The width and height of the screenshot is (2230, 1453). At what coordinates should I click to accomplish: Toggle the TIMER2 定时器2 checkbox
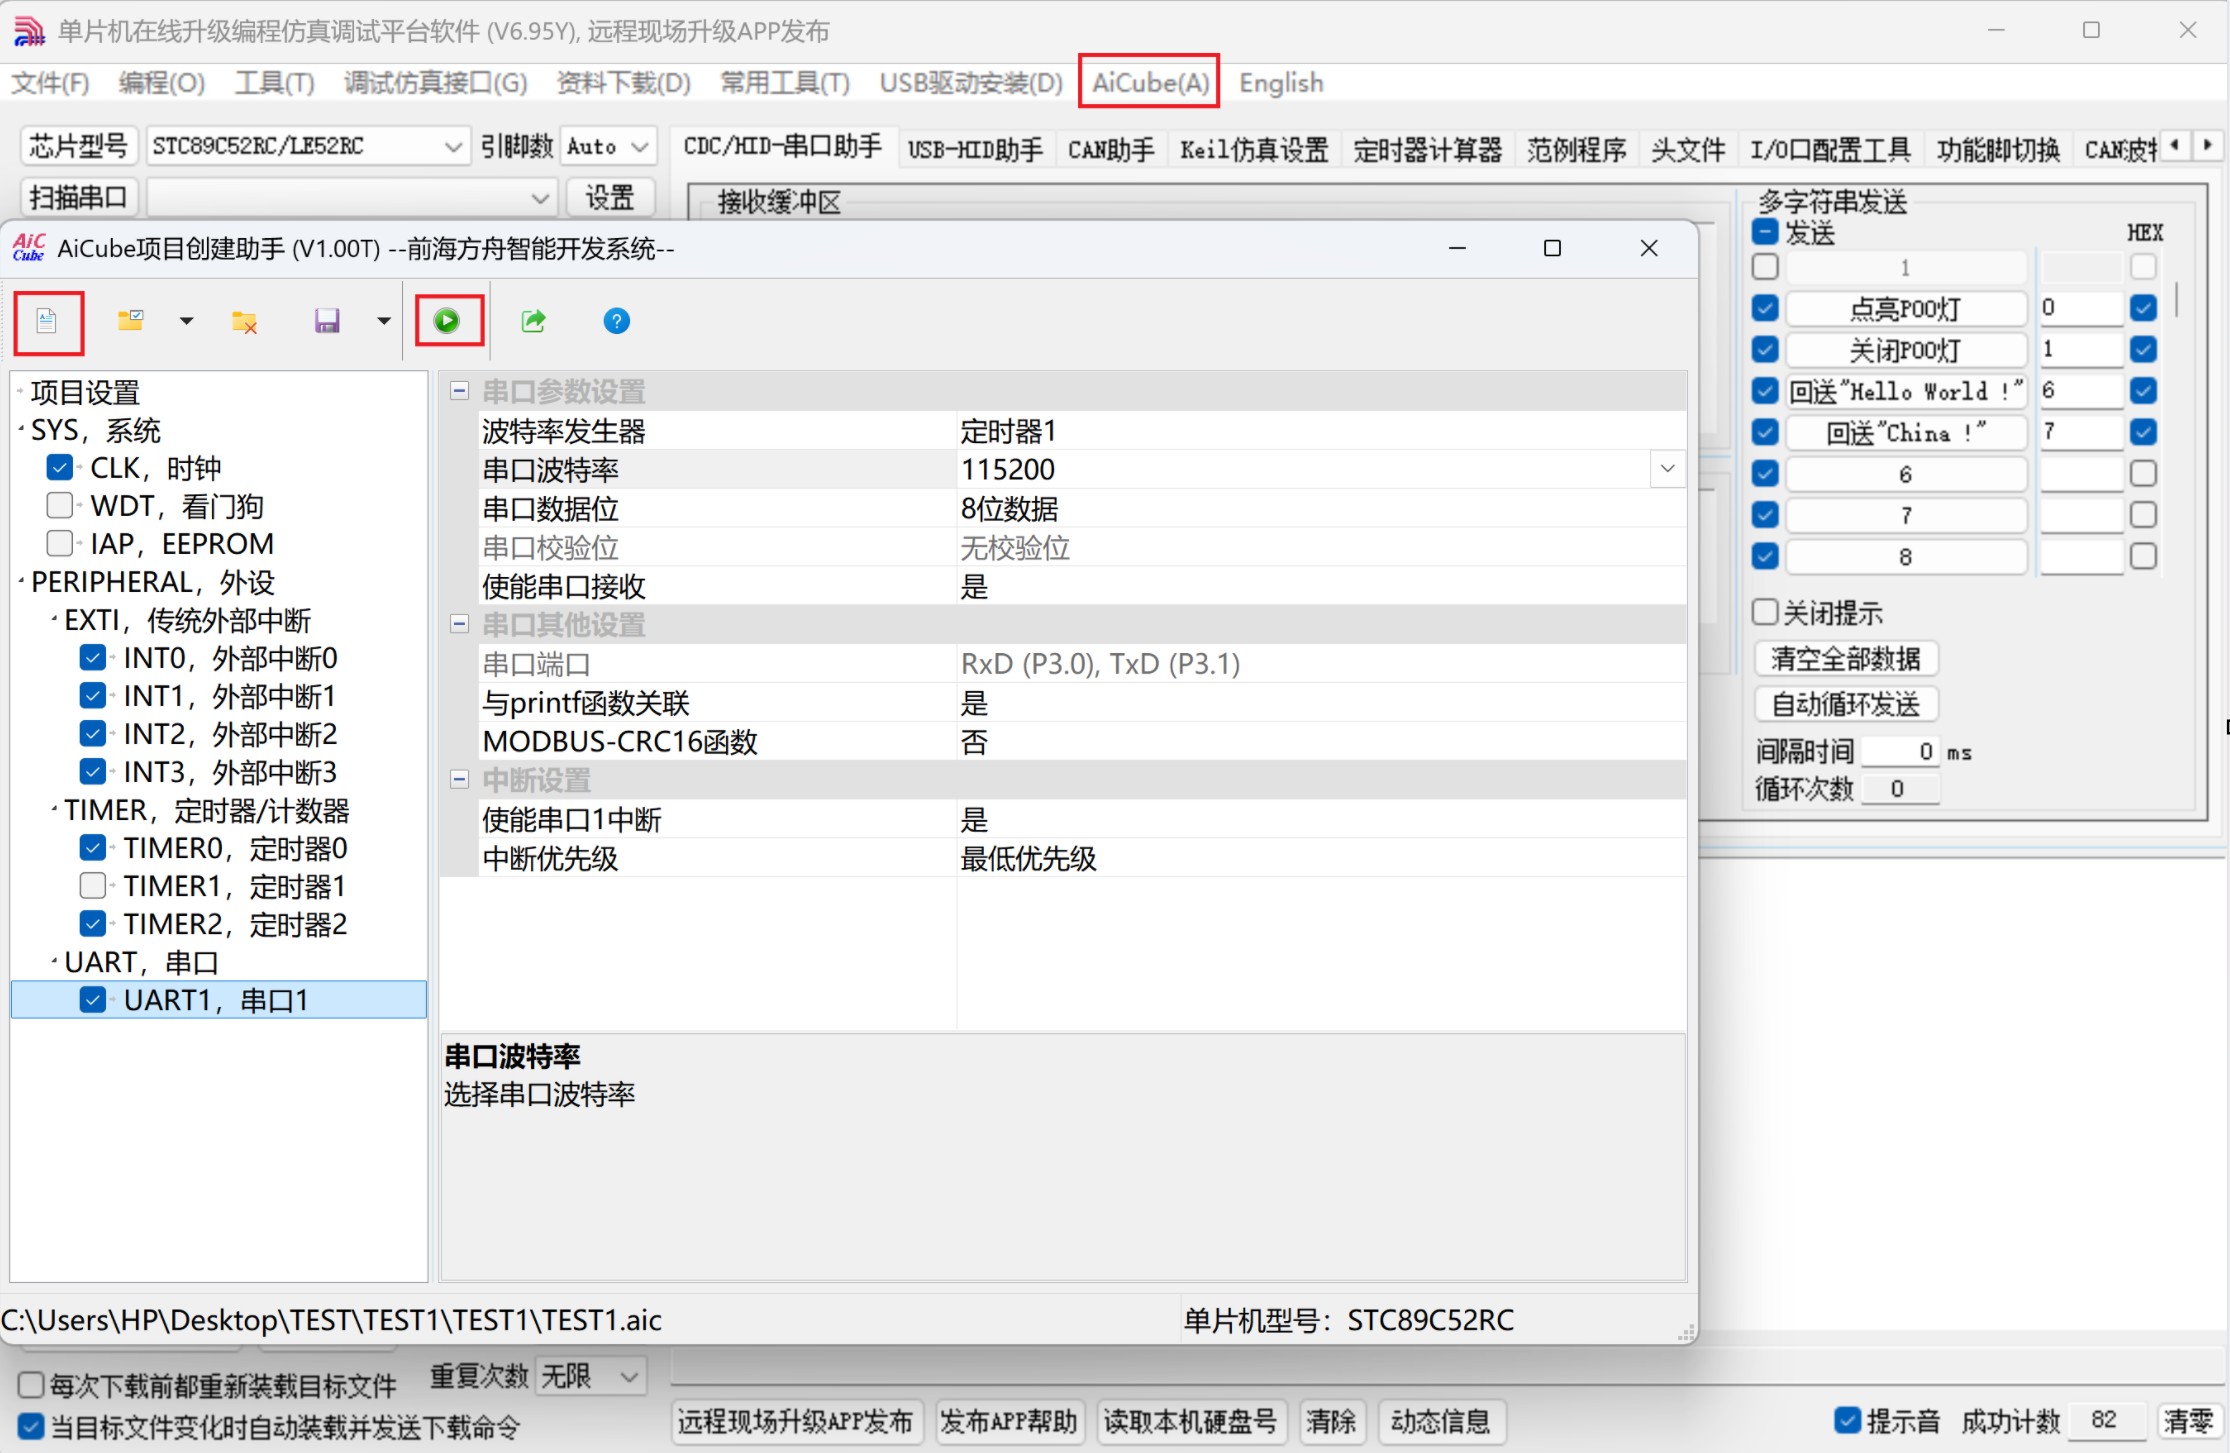(92, 923)
